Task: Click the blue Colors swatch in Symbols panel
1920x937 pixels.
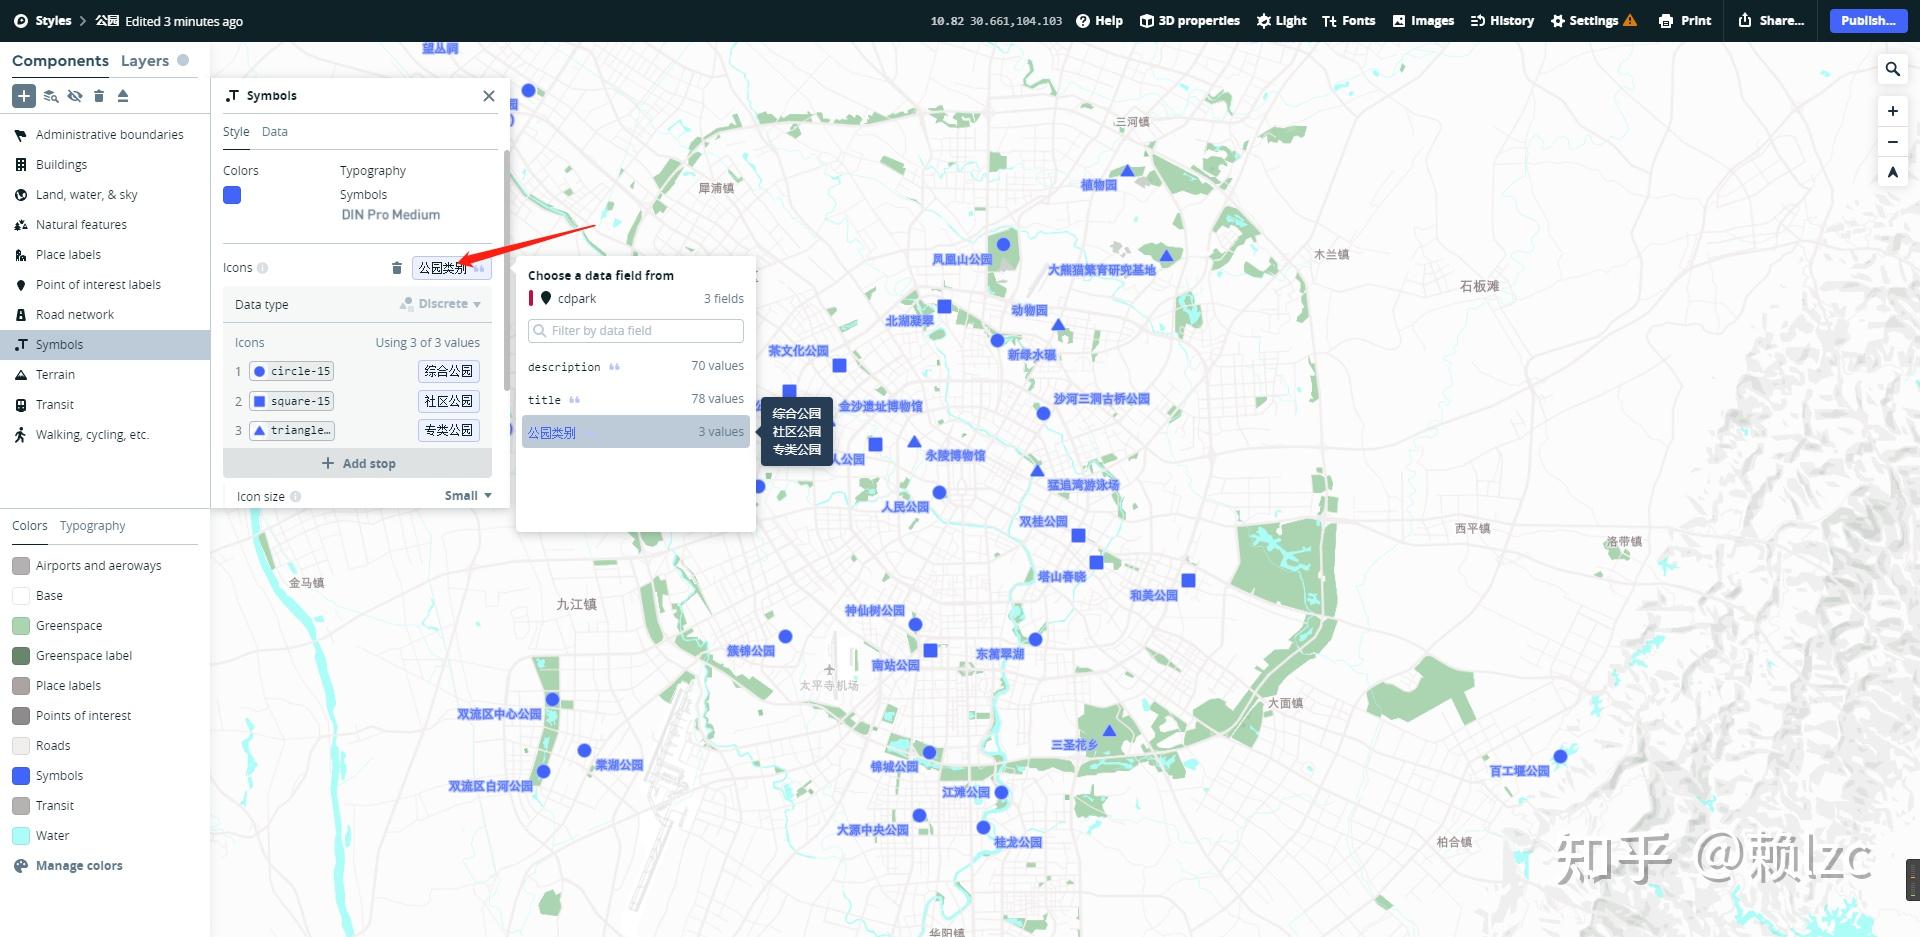Action: [232, 195]
